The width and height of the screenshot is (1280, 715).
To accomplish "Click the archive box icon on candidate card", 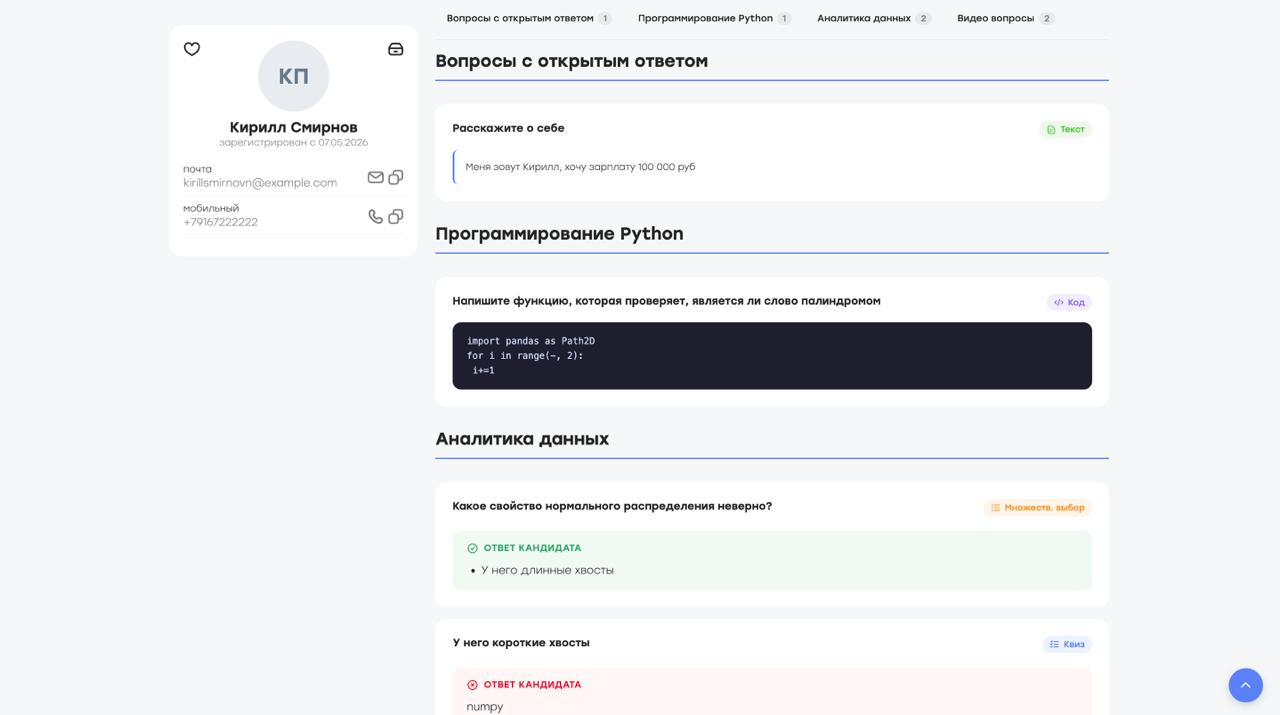I will 396,49.
